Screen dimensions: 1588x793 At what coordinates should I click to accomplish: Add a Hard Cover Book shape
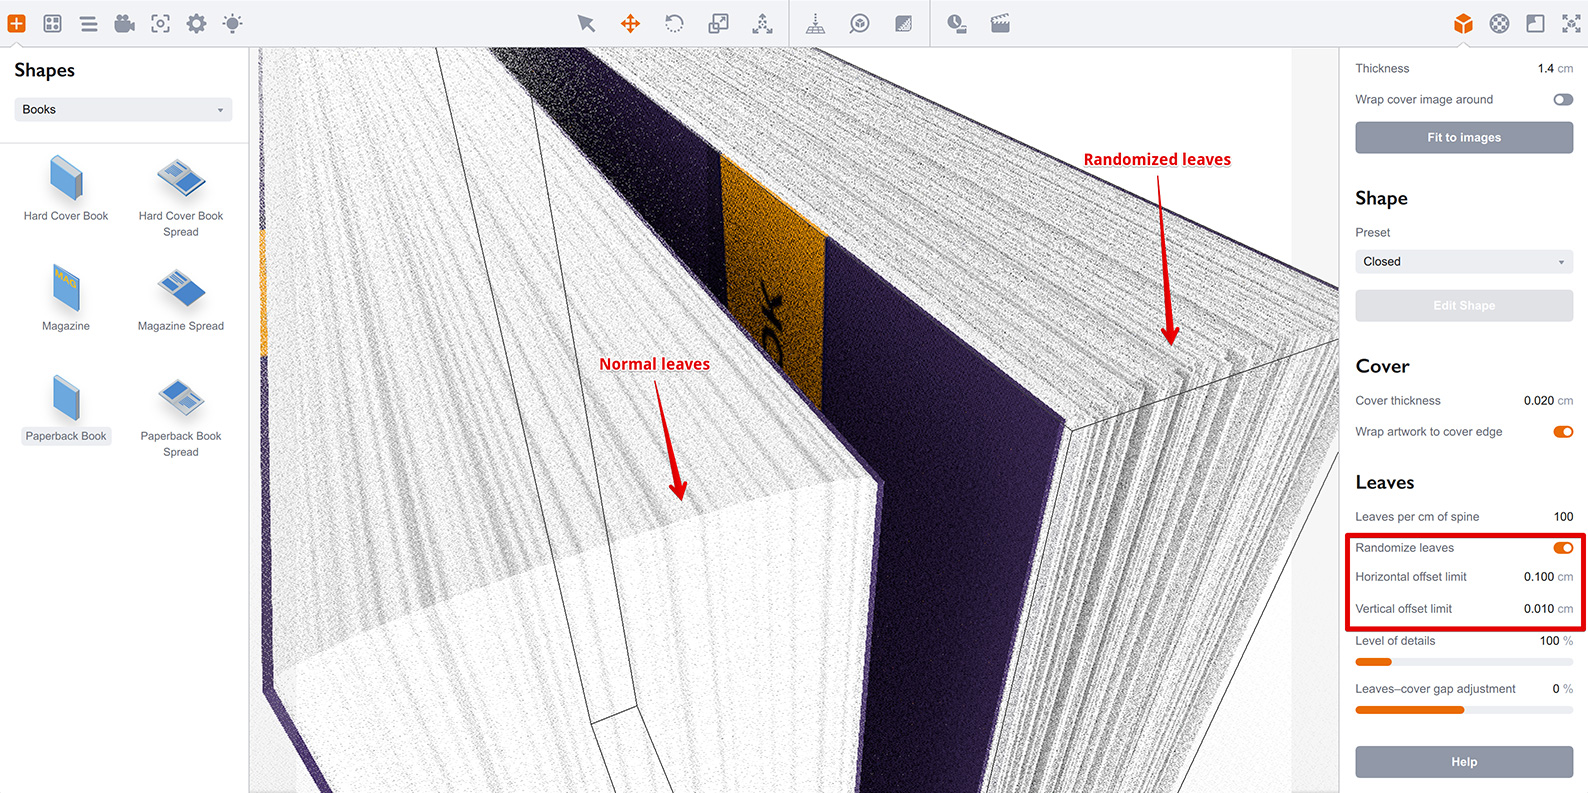[x=66, y=188]
